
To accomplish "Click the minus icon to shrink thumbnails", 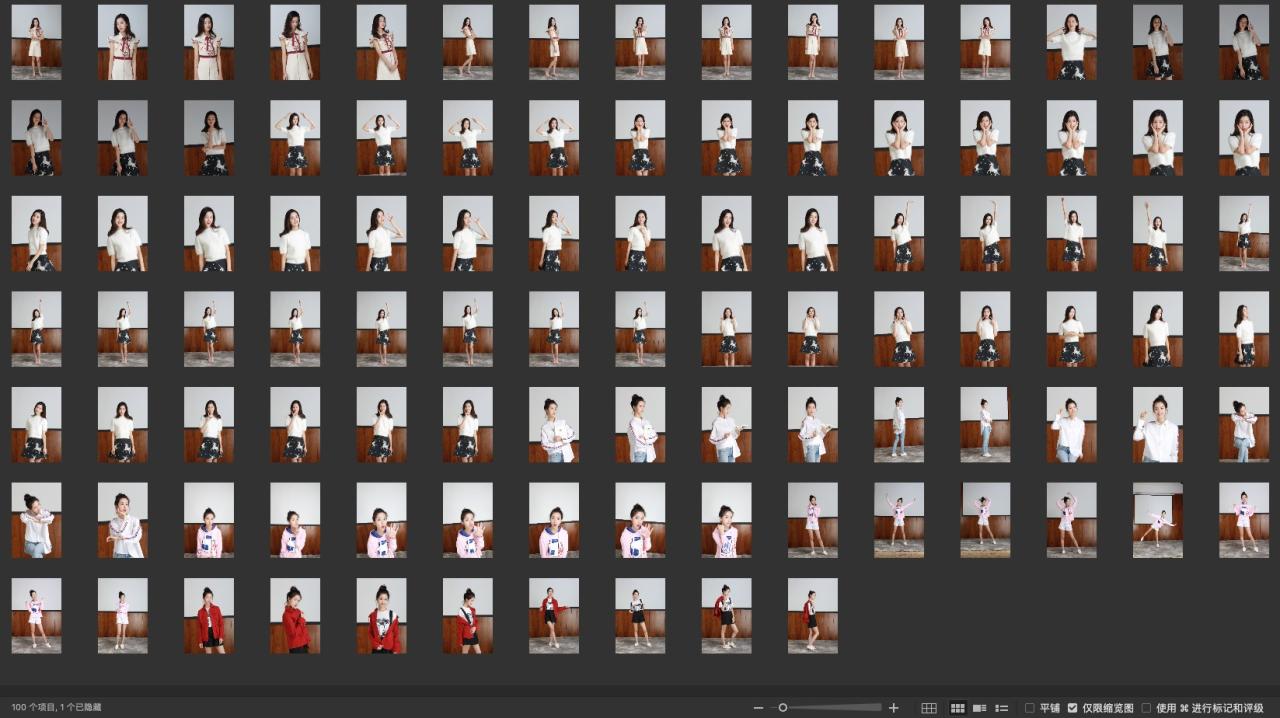I will [x=758, y=708].
